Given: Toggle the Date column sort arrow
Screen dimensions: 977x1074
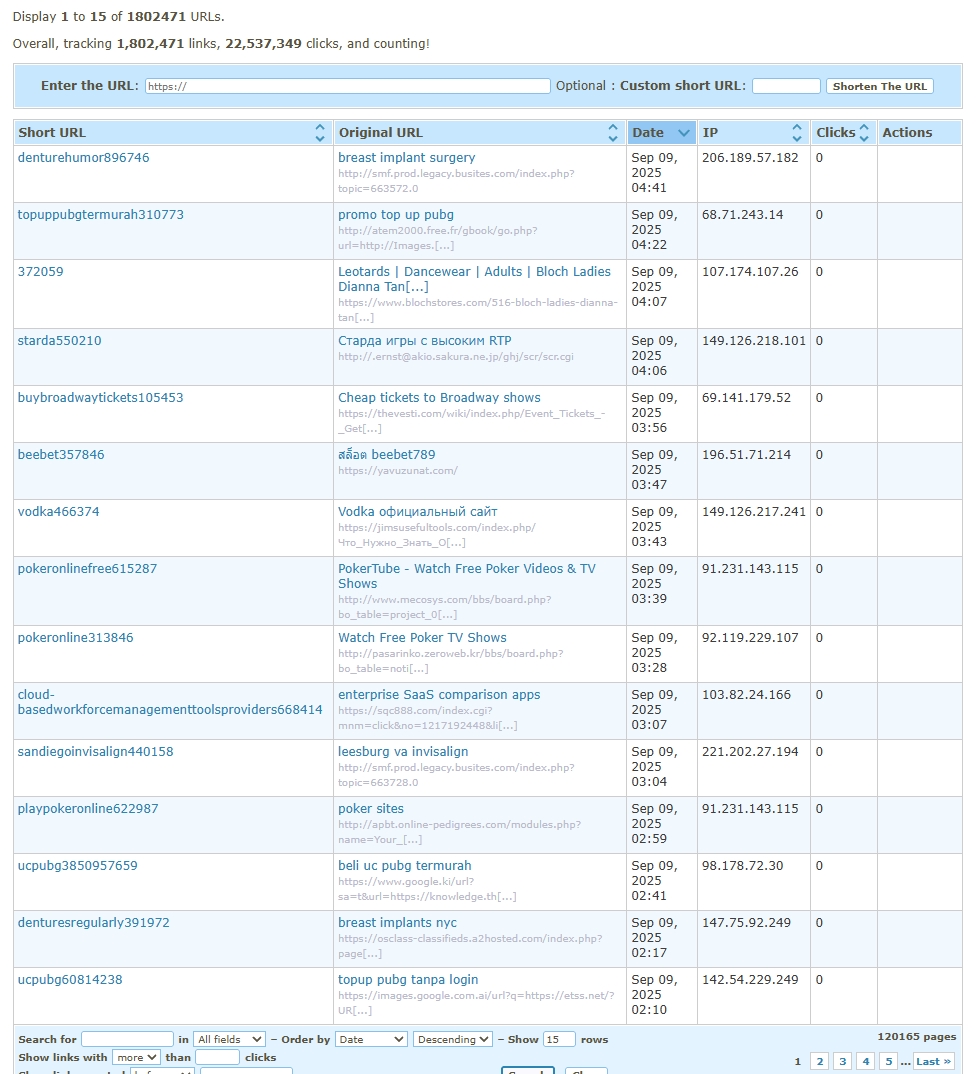Looking at the screenshot, I should [x=683, y=133].
